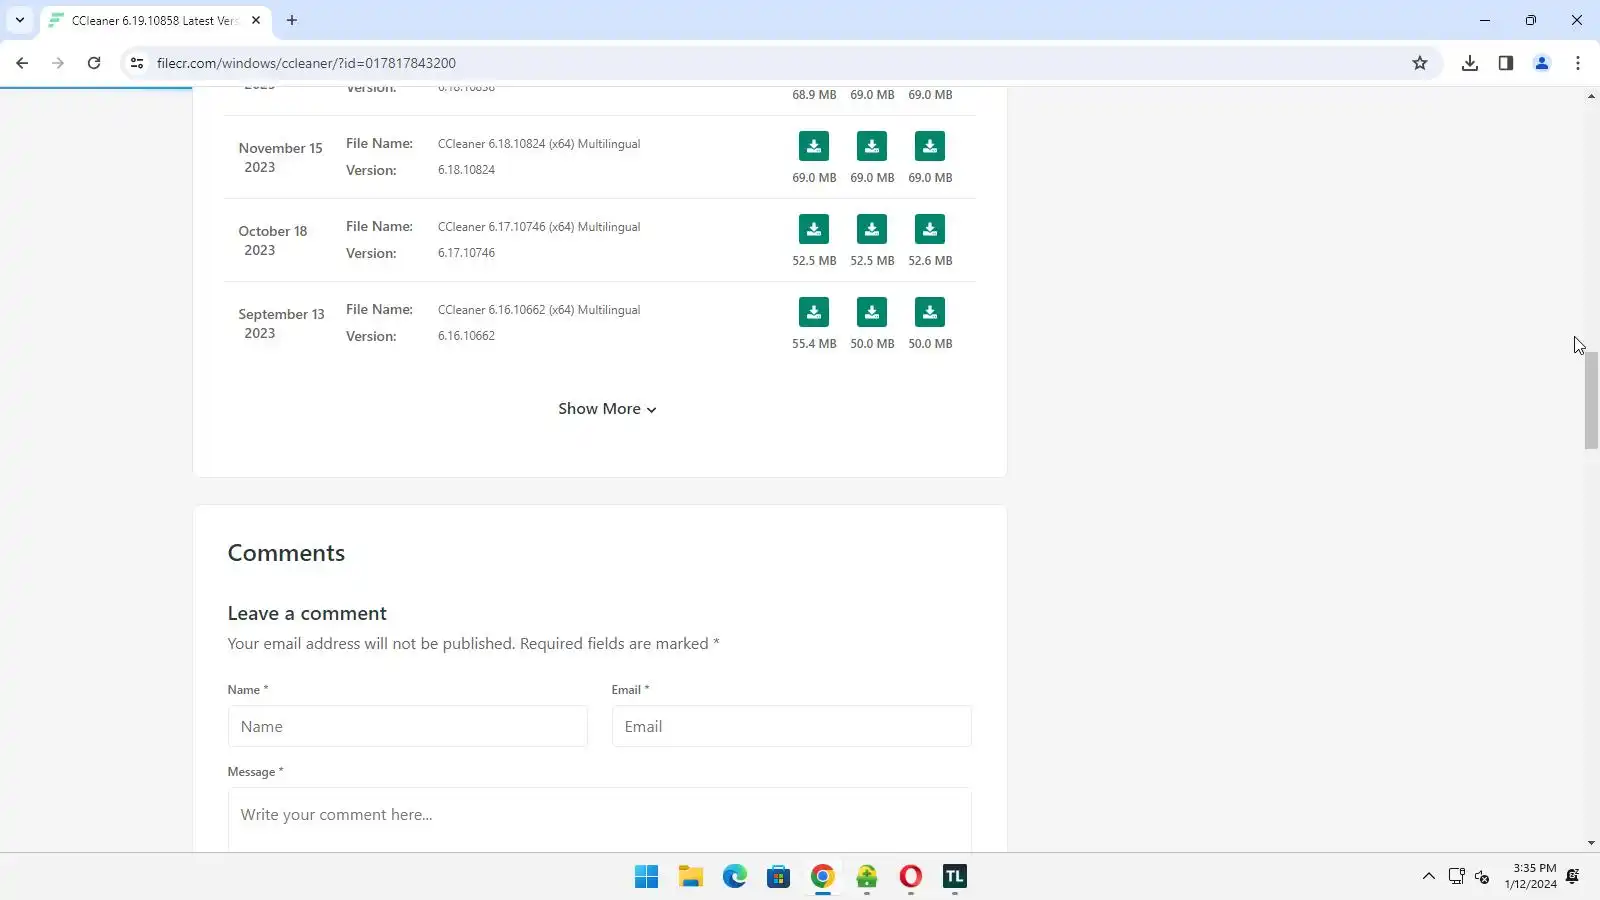Click file name CCleaner 6.16.10662 (x64) Multilingual
The image size is (1600, 900).
[539, 310]
